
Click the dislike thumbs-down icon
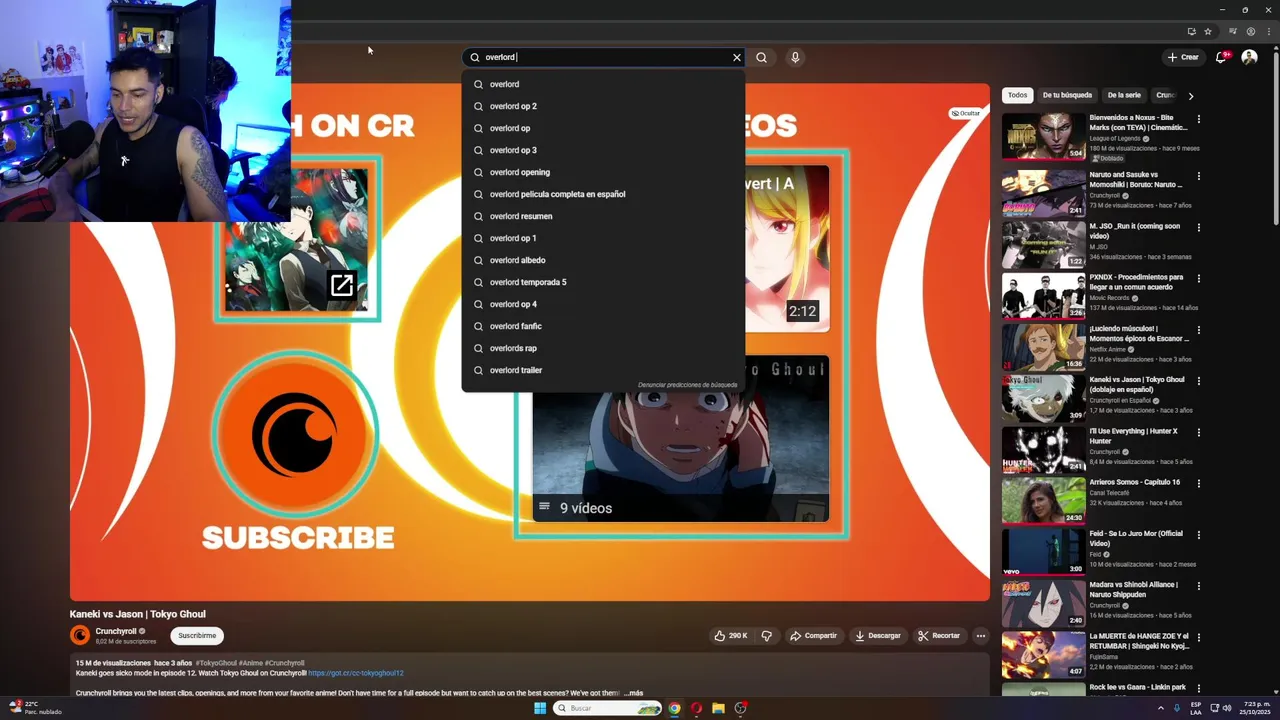(767, 636)
